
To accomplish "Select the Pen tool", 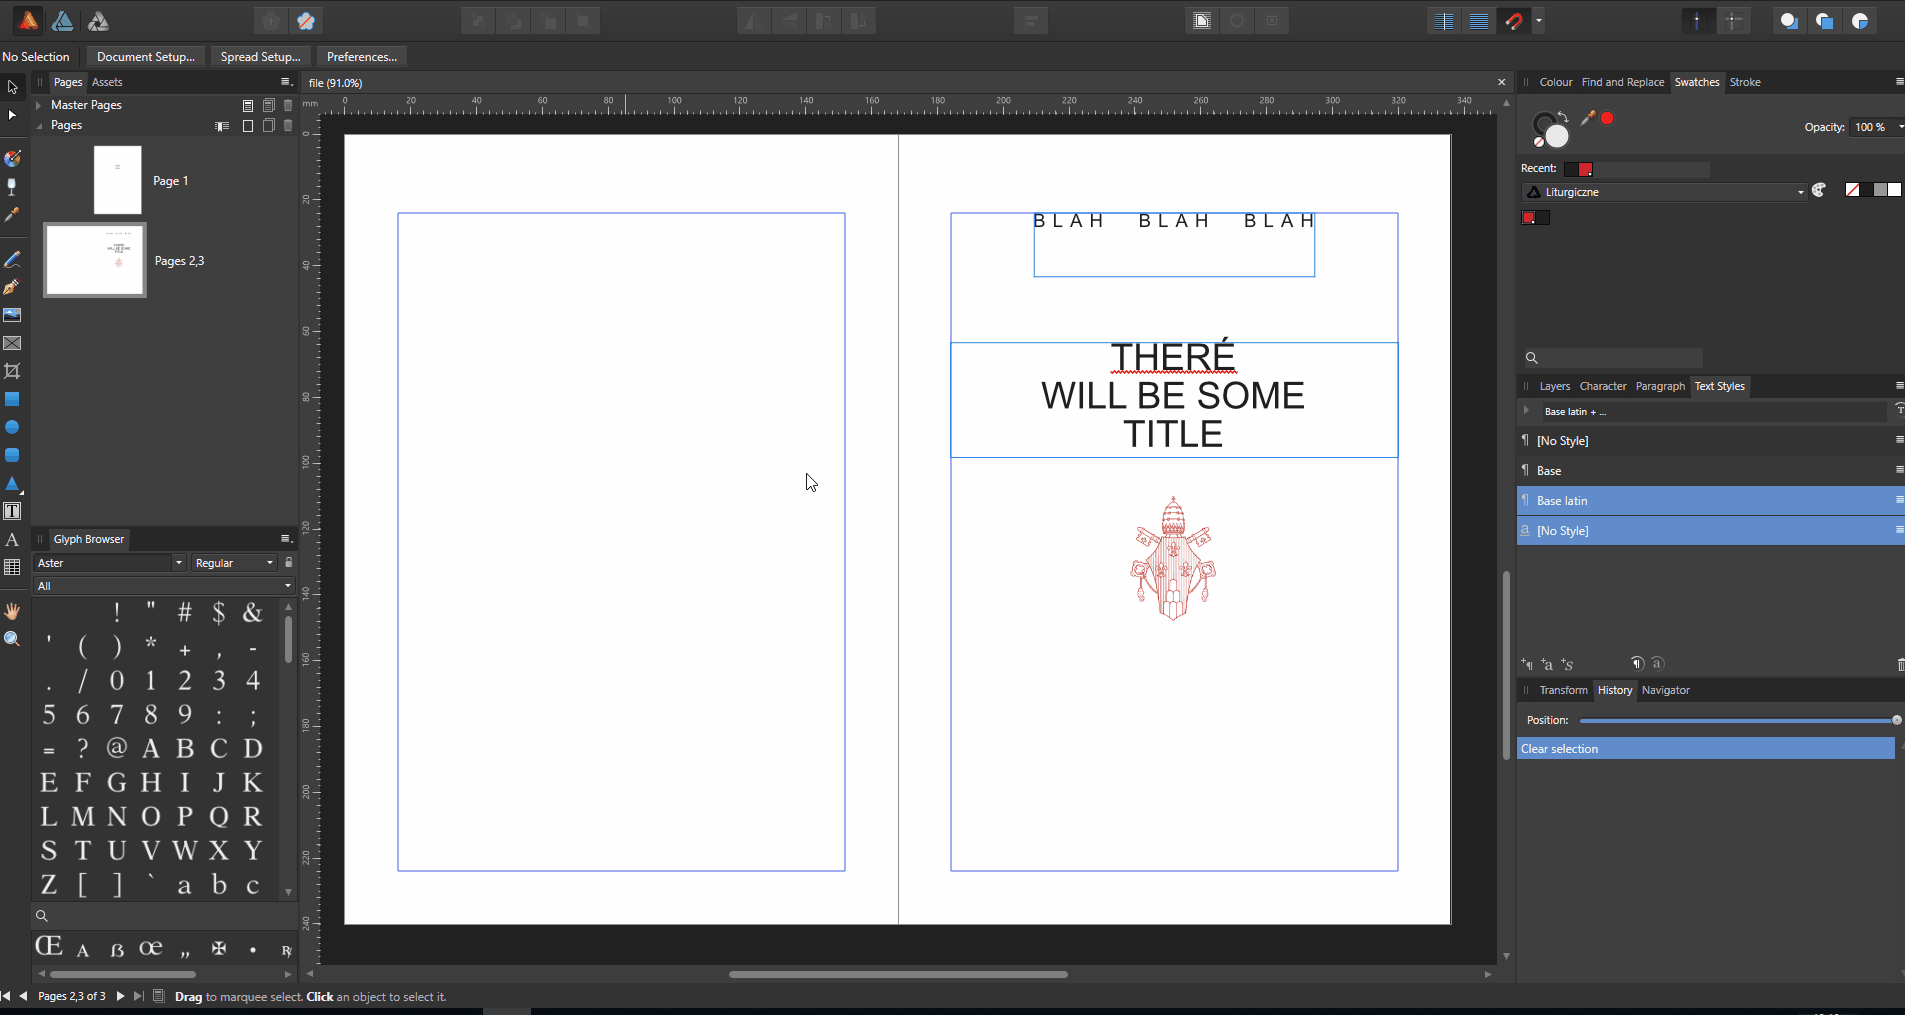I will [12, 287].
